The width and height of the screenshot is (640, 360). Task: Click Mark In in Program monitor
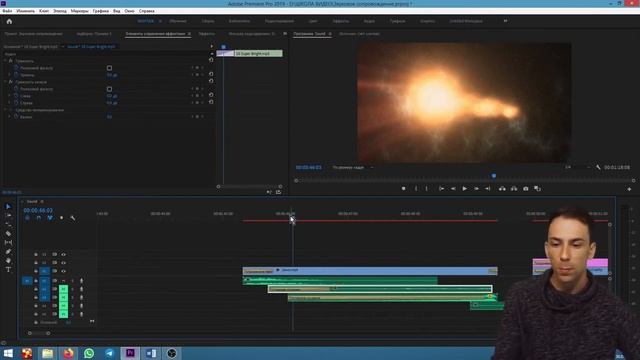416,189
